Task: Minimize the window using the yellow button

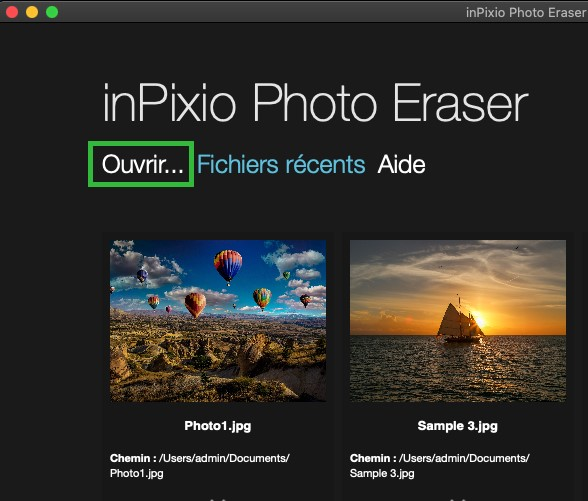Action: [32, 12]
